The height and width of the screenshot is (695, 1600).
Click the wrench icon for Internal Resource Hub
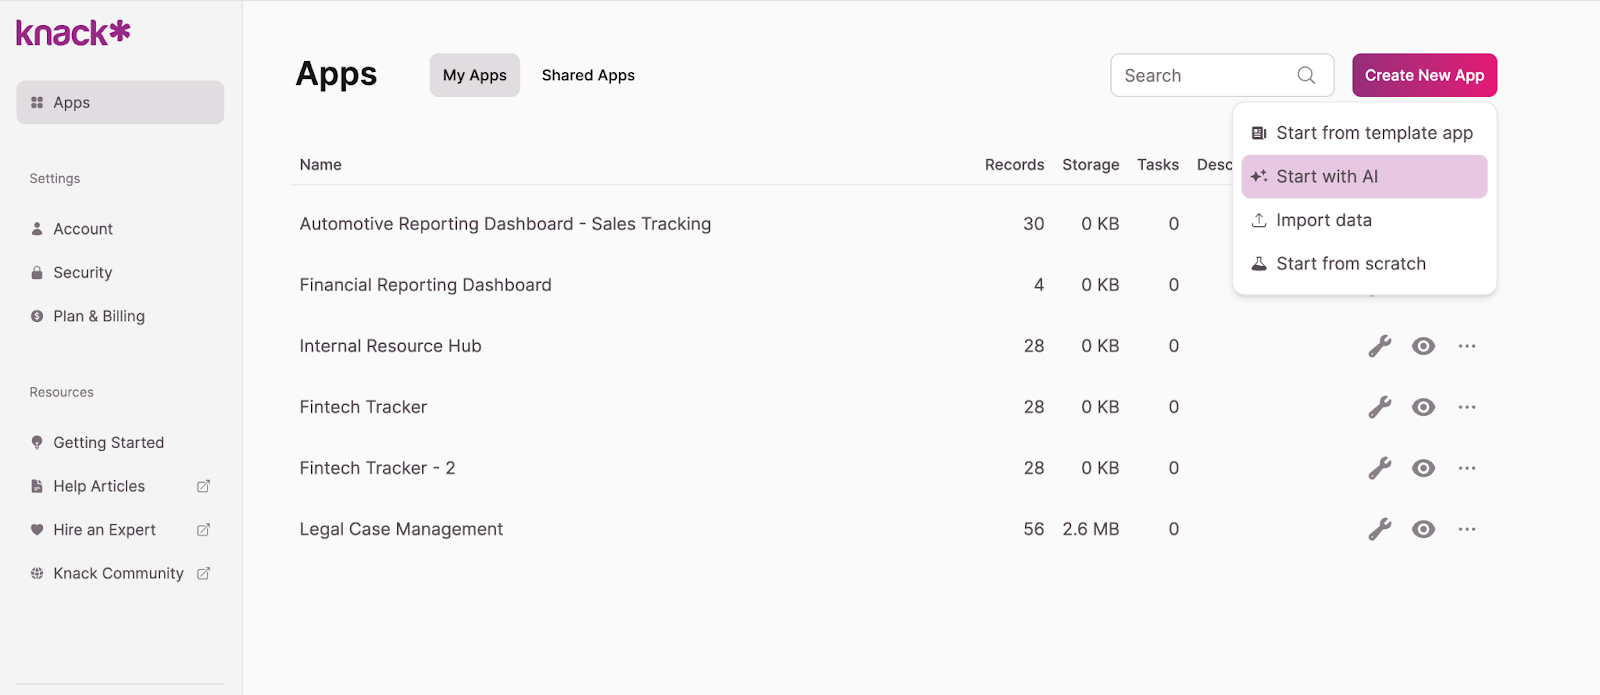1380,346
